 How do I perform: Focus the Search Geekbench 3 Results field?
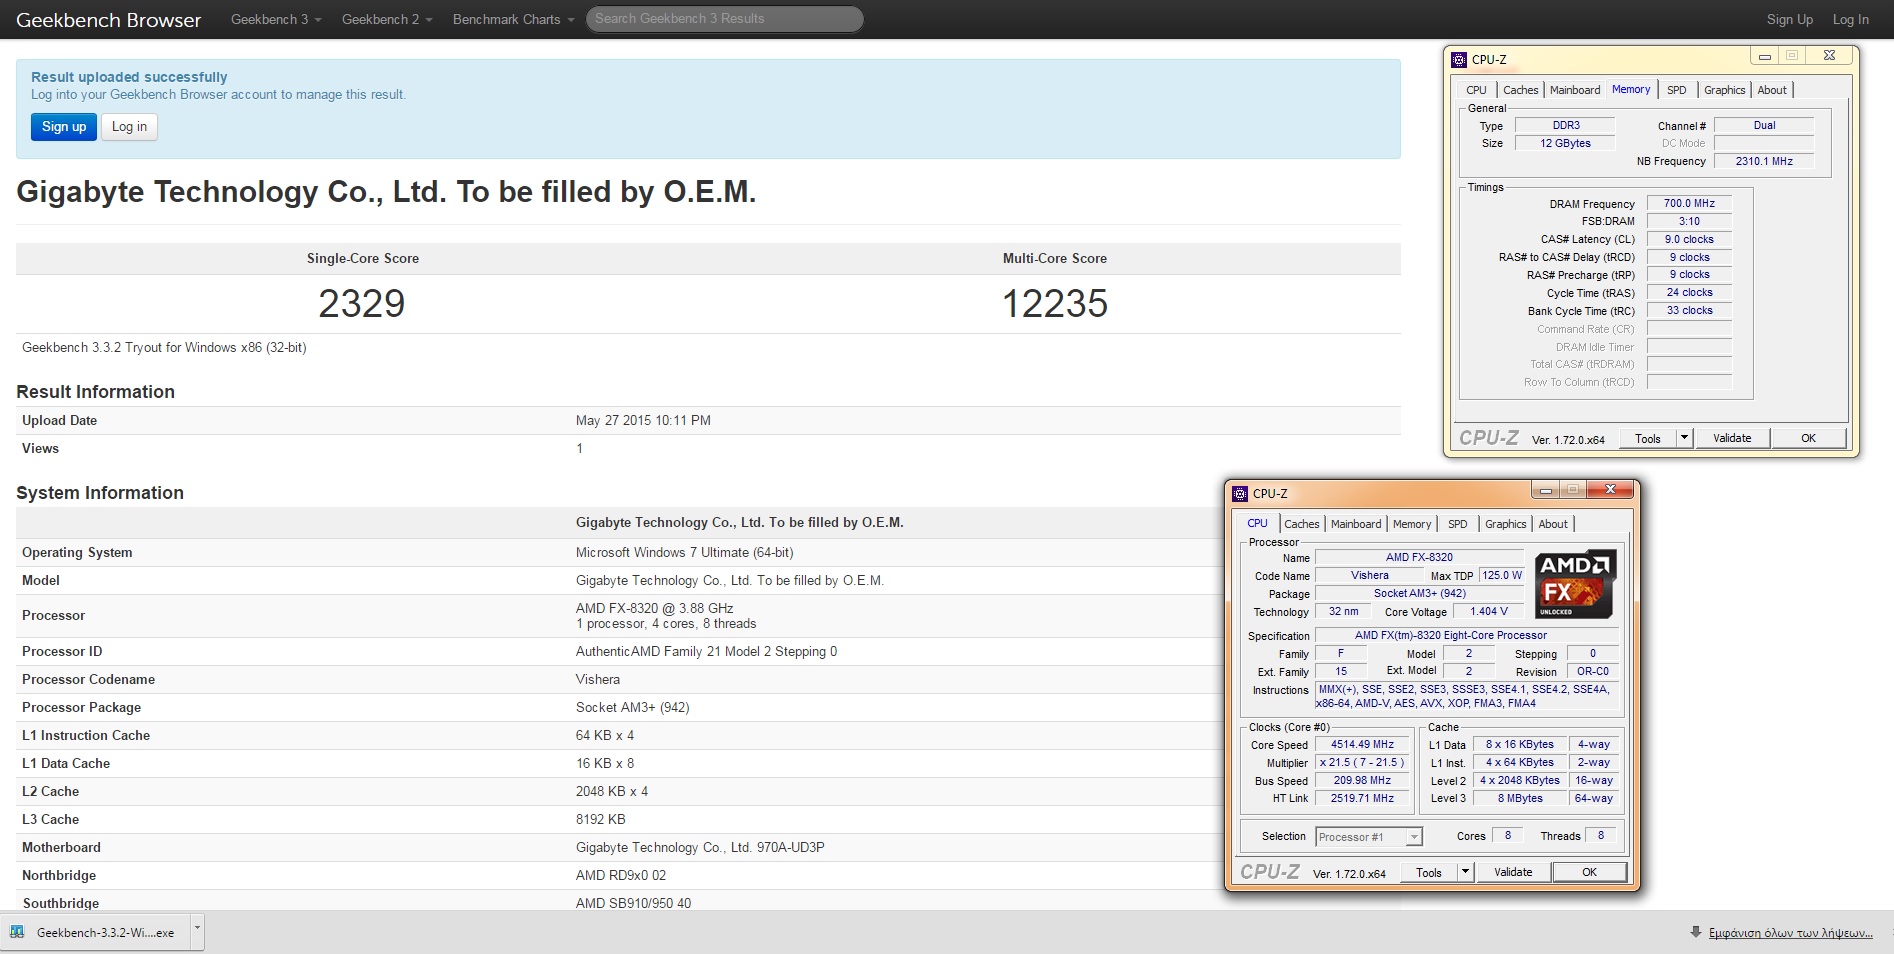coord(724,19)
